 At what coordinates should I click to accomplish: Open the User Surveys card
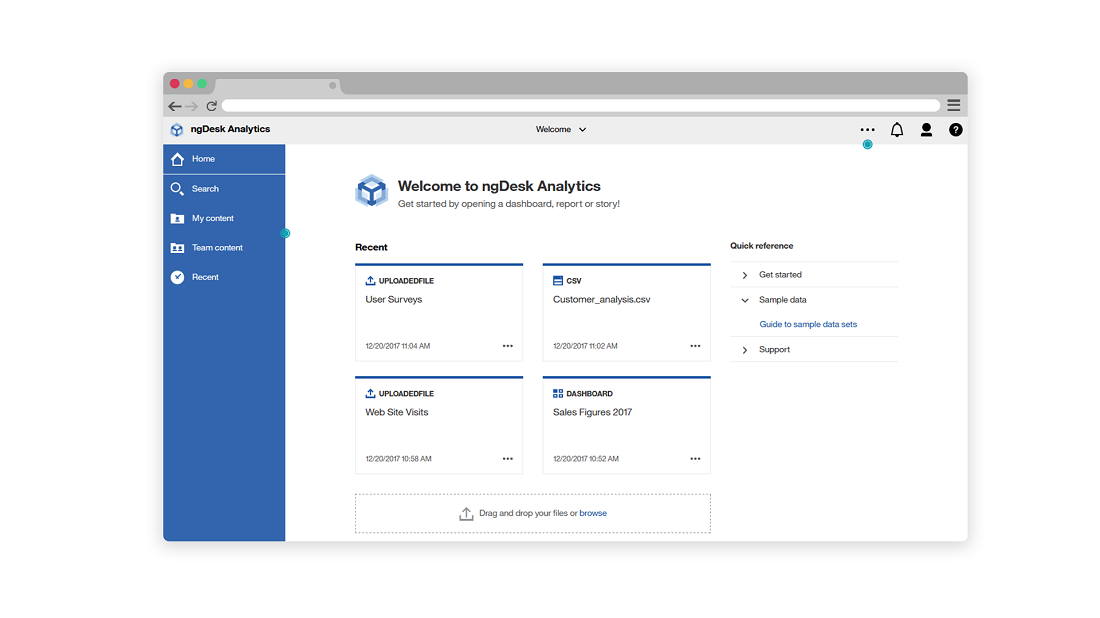439,313
